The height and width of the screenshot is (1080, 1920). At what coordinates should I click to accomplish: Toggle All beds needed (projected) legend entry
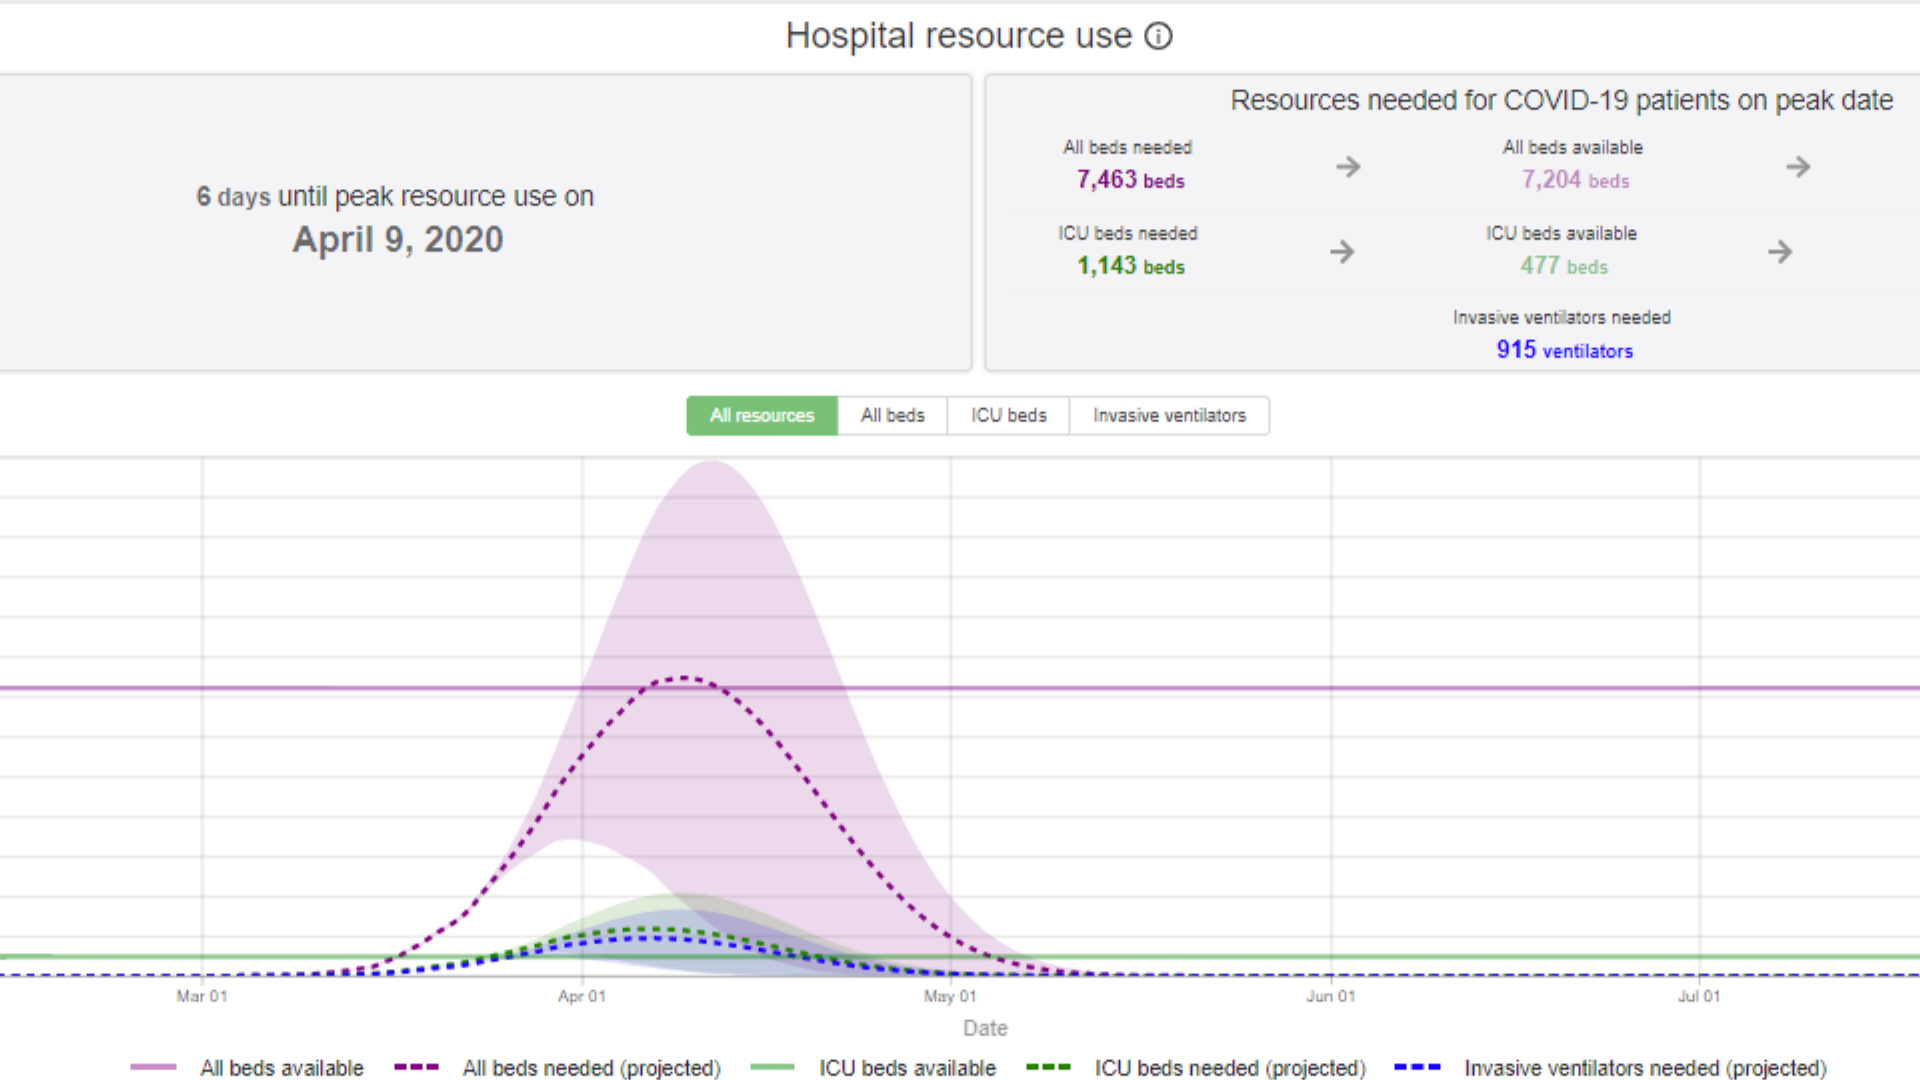(591, 1068)
